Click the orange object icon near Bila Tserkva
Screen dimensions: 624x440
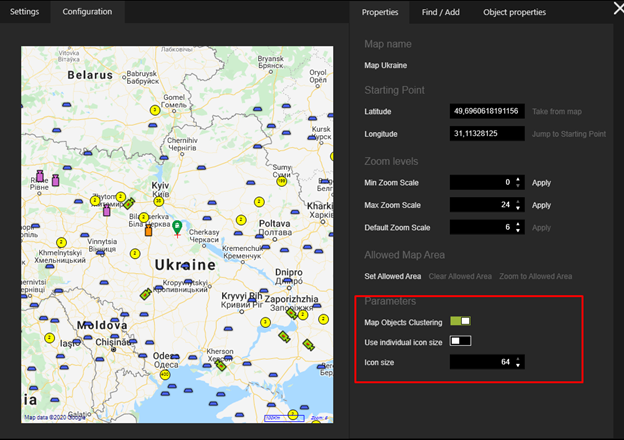(148, 230)
